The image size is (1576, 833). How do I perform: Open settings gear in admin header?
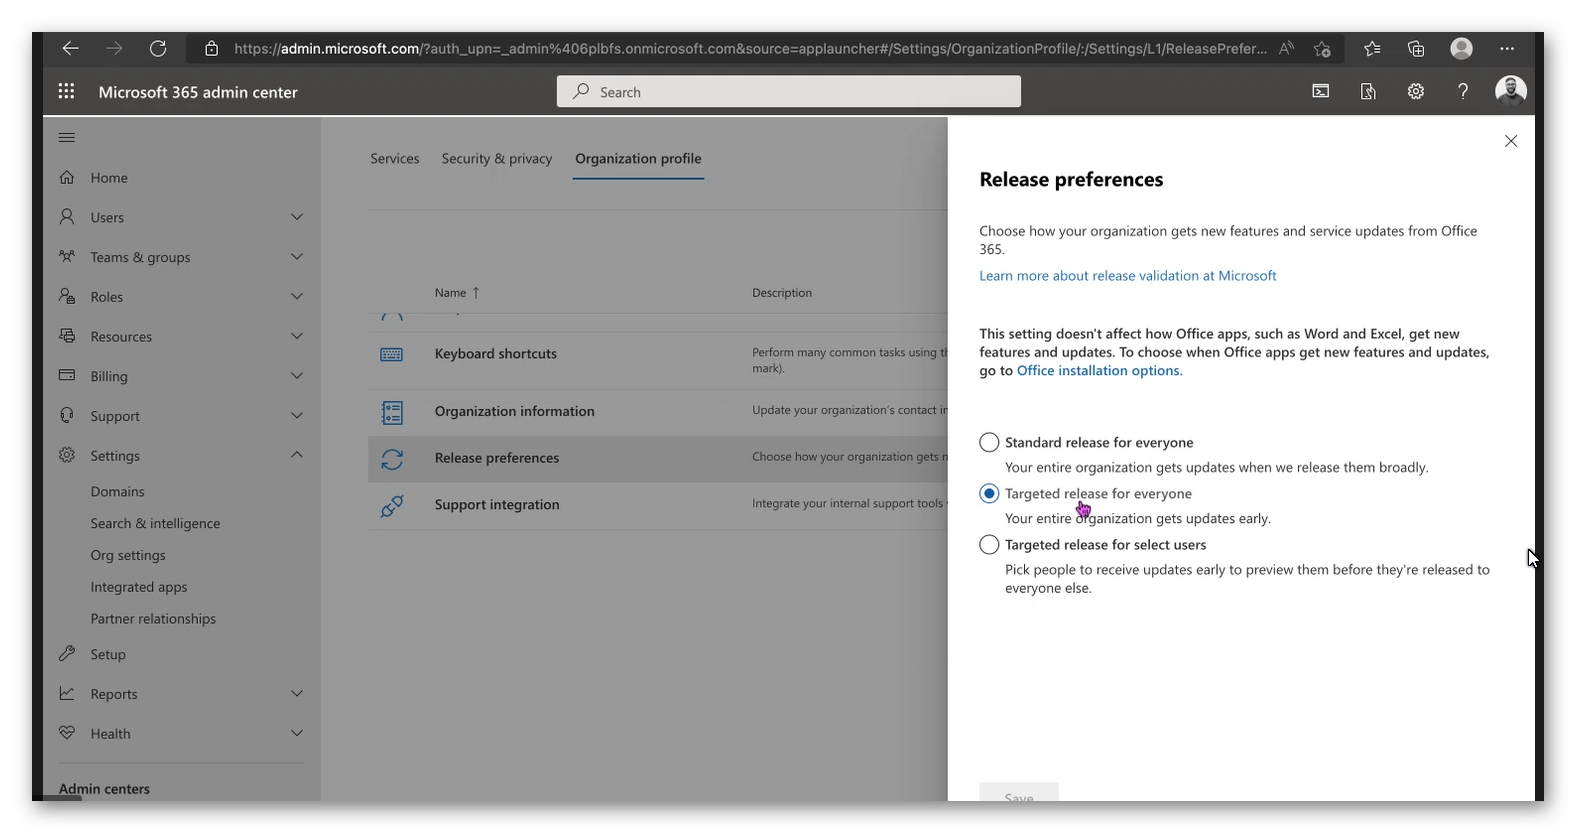pos(1416,92)
